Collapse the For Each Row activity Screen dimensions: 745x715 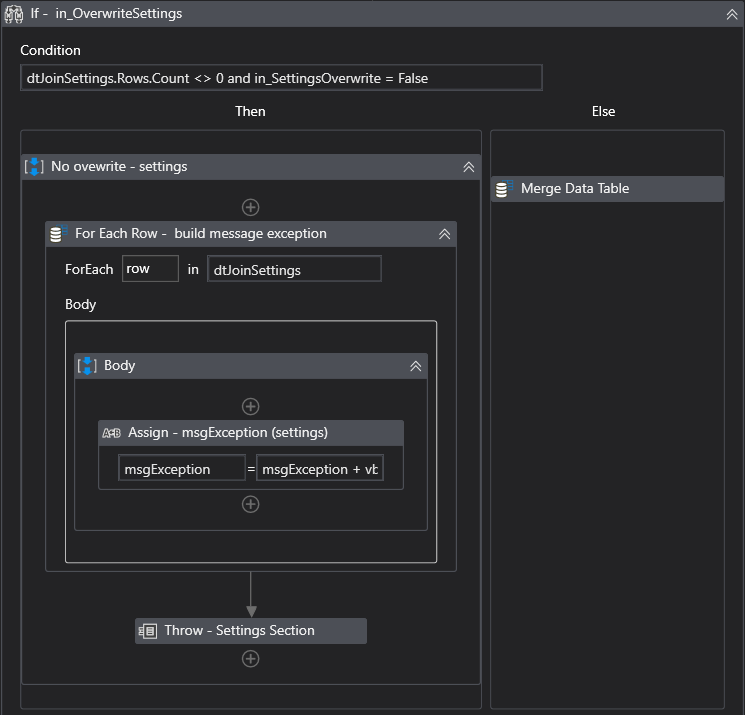click(445, 234)
